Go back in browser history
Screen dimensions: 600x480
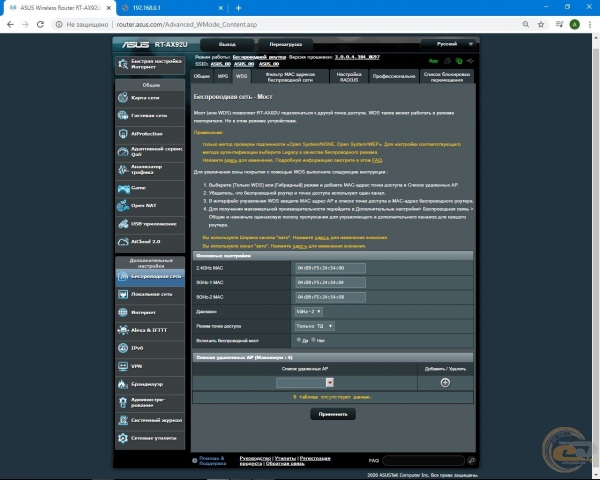(10, 24)
